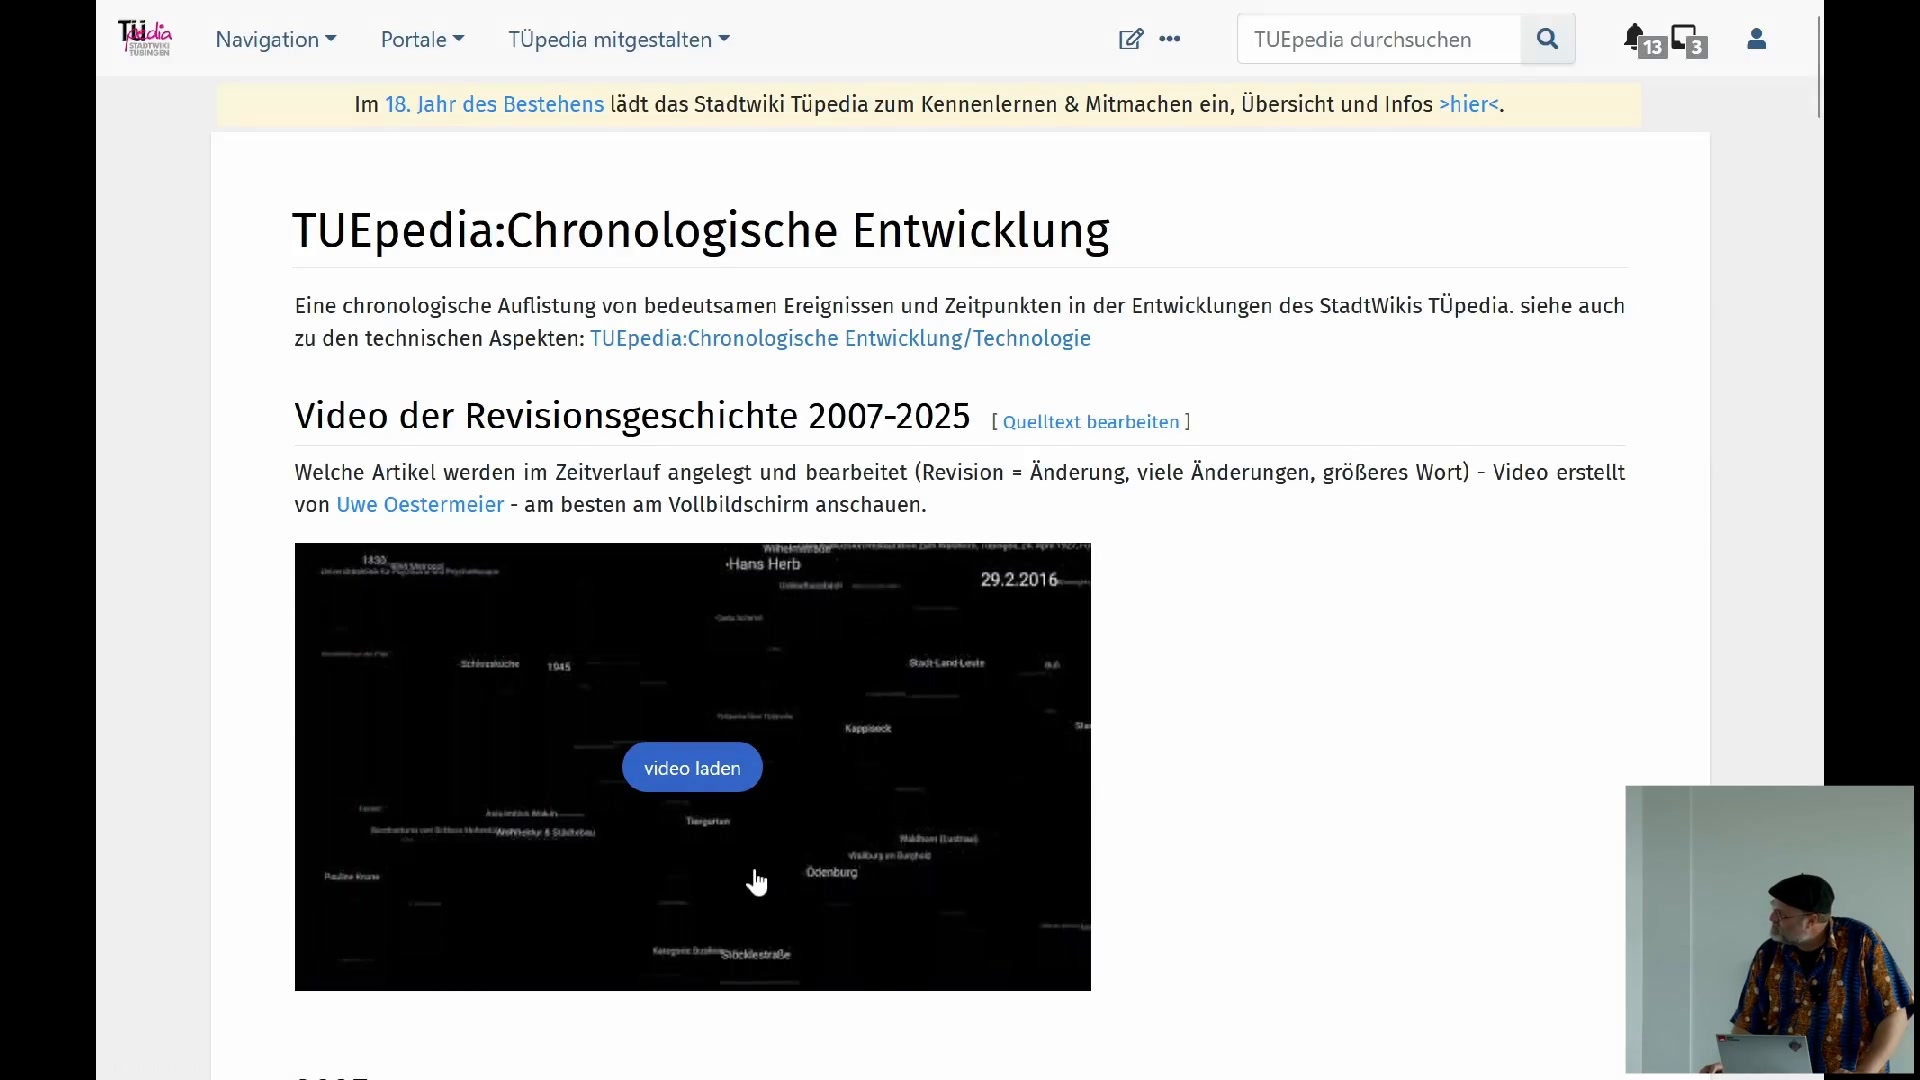Image resolution: width=1920 pixels, height=1080 pixels.
Task: Focus the TUepedia durchsuchen search field
Action: (x=1379, y=39)
